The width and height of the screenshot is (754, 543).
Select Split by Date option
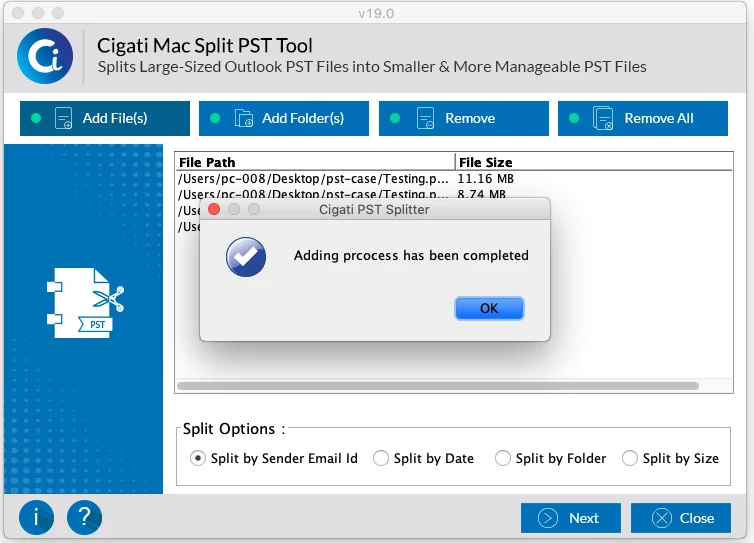click(x=424, y=458)
